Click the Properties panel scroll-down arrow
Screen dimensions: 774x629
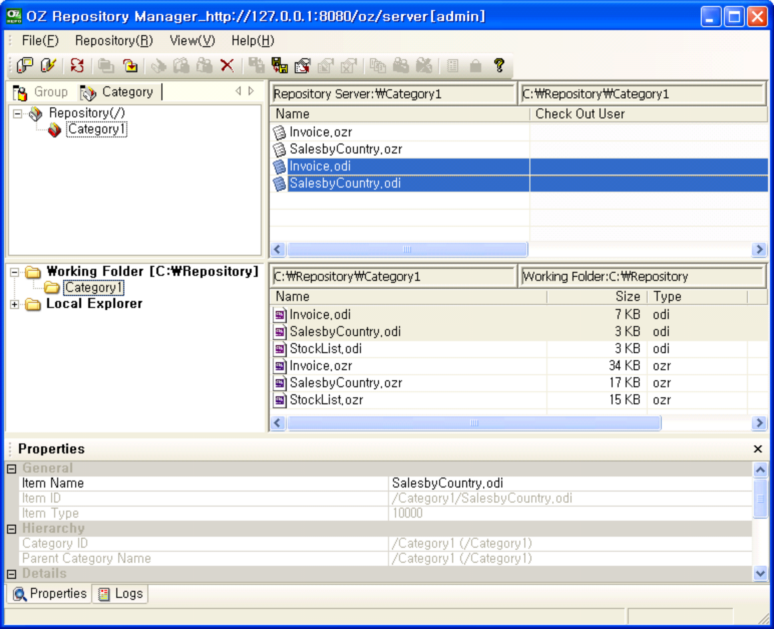[760, 574]
